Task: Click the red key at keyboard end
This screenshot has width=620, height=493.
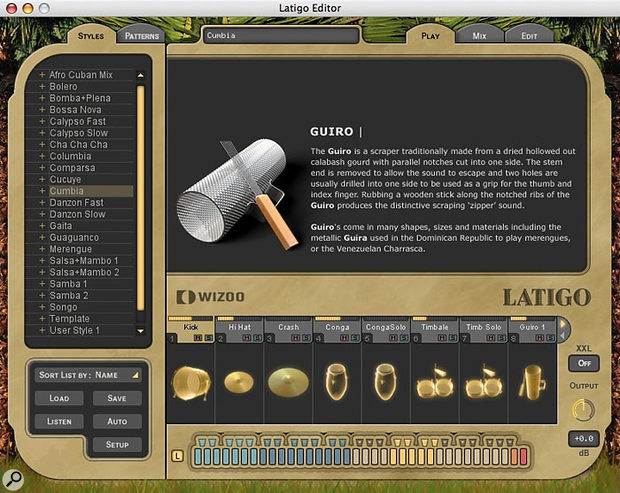Action: (x=524, y=456)
